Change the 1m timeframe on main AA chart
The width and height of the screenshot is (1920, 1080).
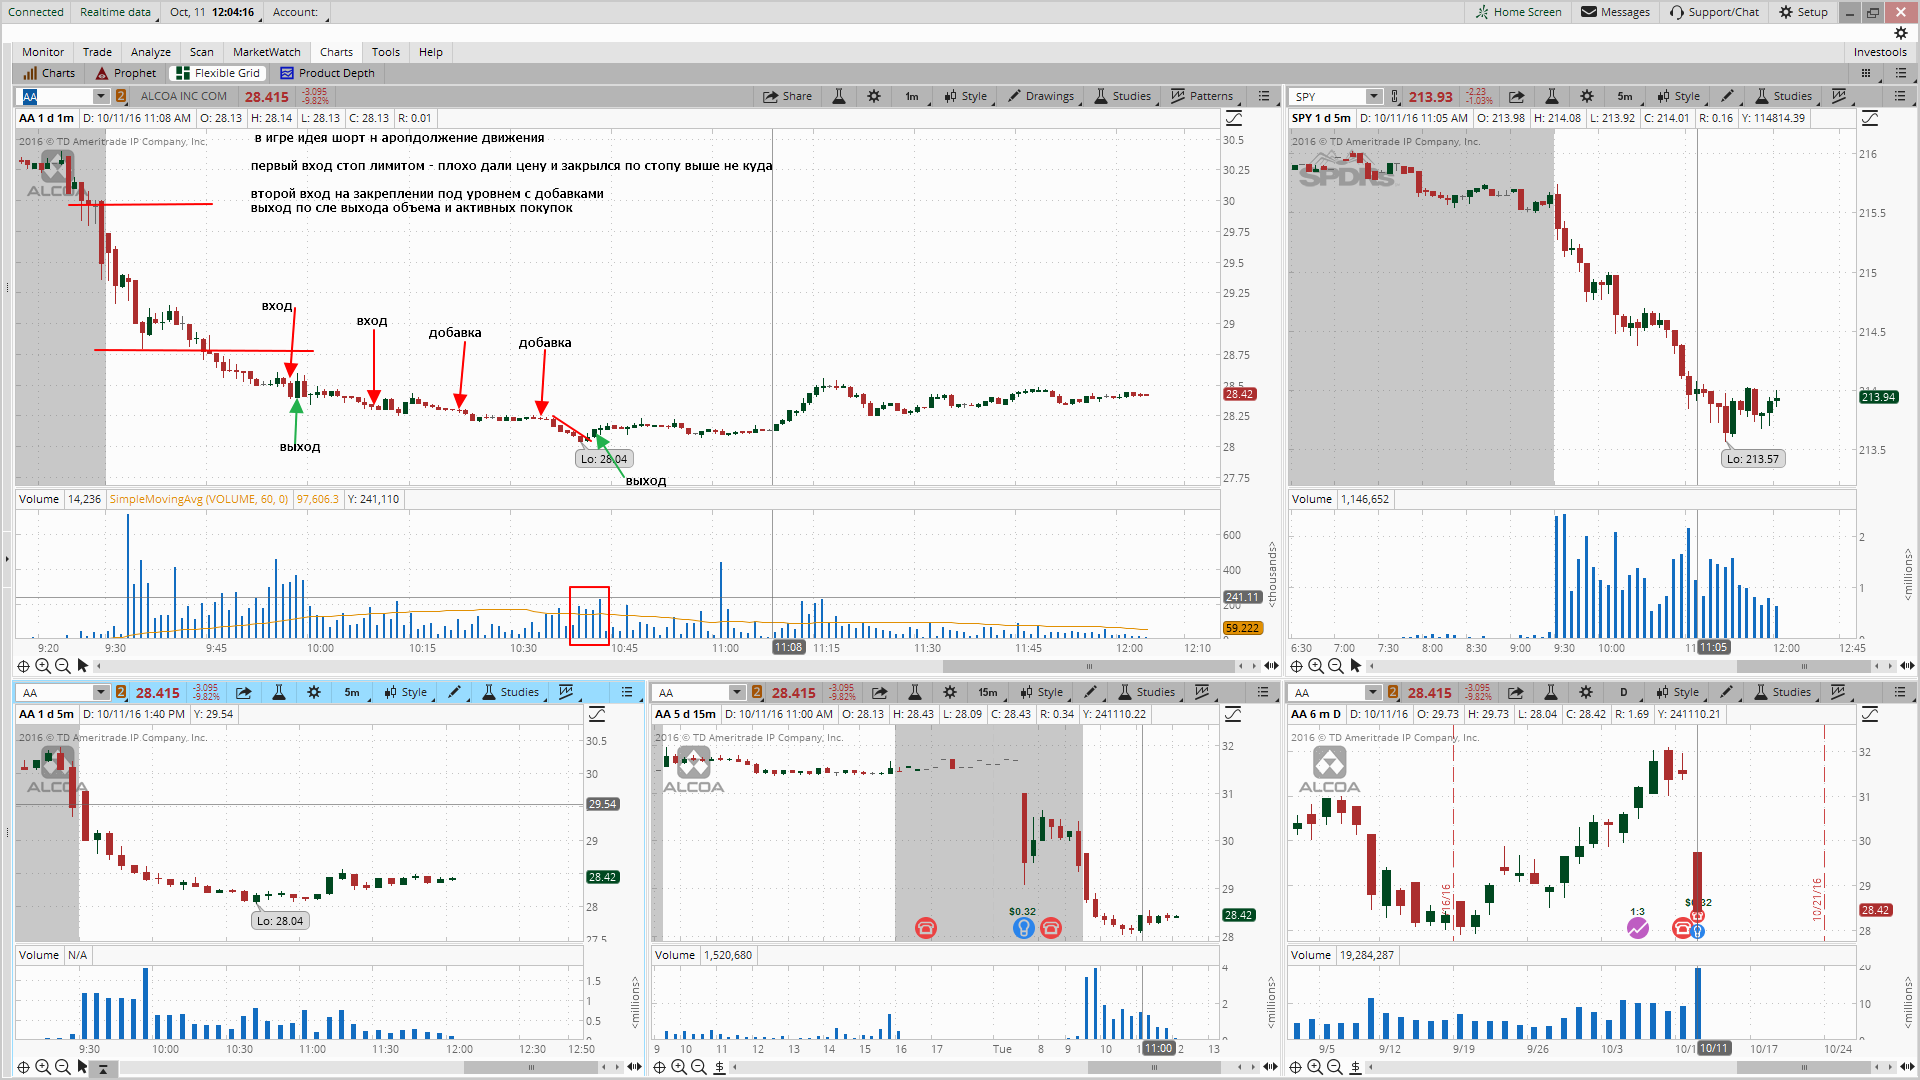coord(912,96)
